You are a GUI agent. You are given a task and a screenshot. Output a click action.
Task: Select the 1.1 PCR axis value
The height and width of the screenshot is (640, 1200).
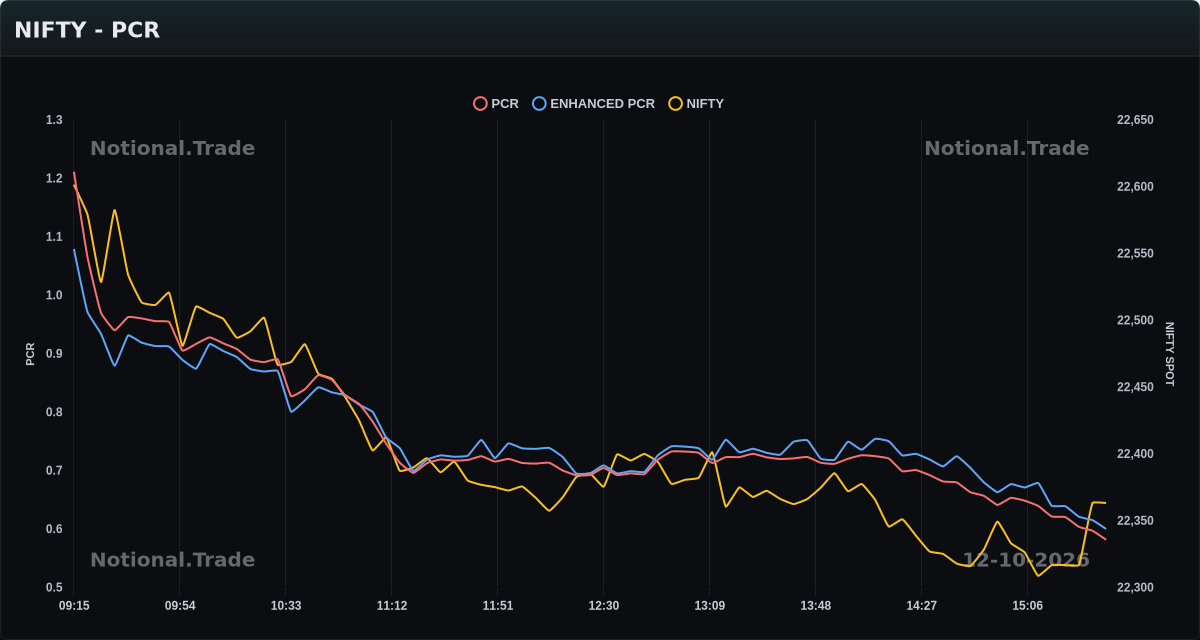click(54, 237)
